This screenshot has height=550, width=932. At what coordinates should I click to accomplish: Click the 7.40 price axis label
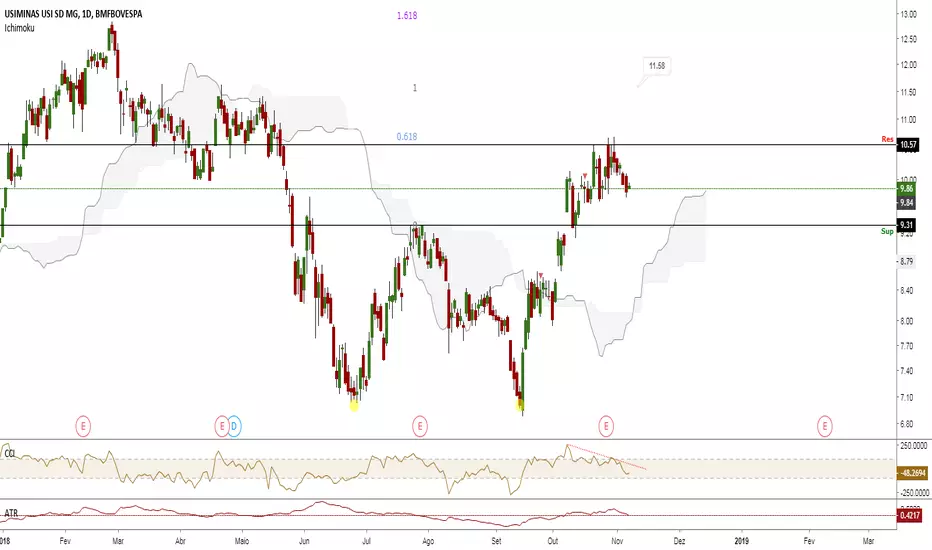click(x=906, y=371)
